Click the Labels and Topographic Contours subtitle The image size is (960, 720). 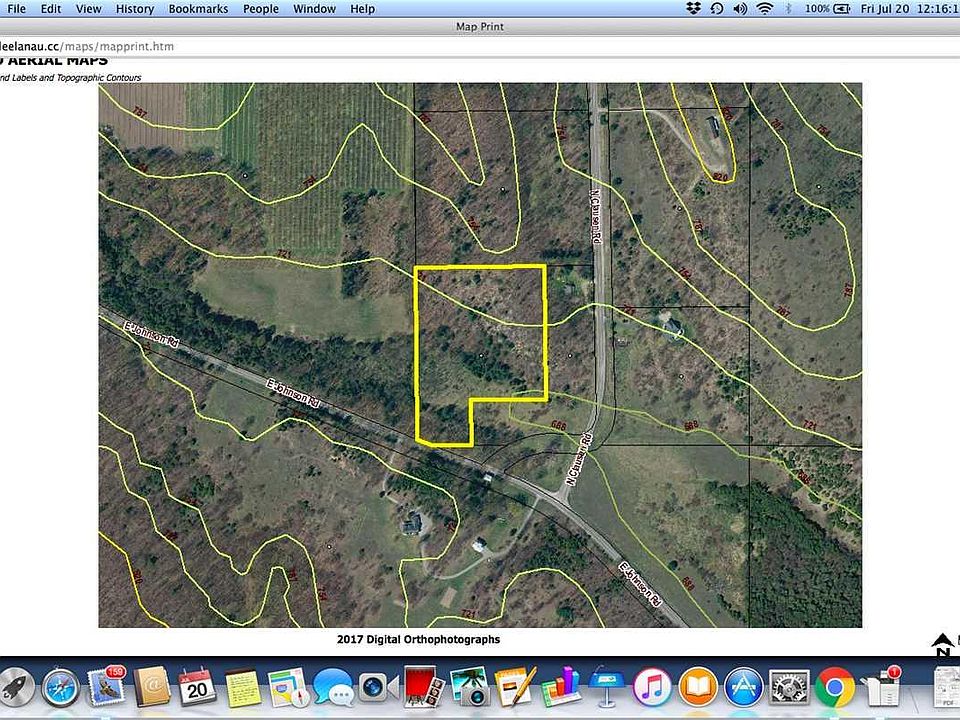tap(70, 78)
